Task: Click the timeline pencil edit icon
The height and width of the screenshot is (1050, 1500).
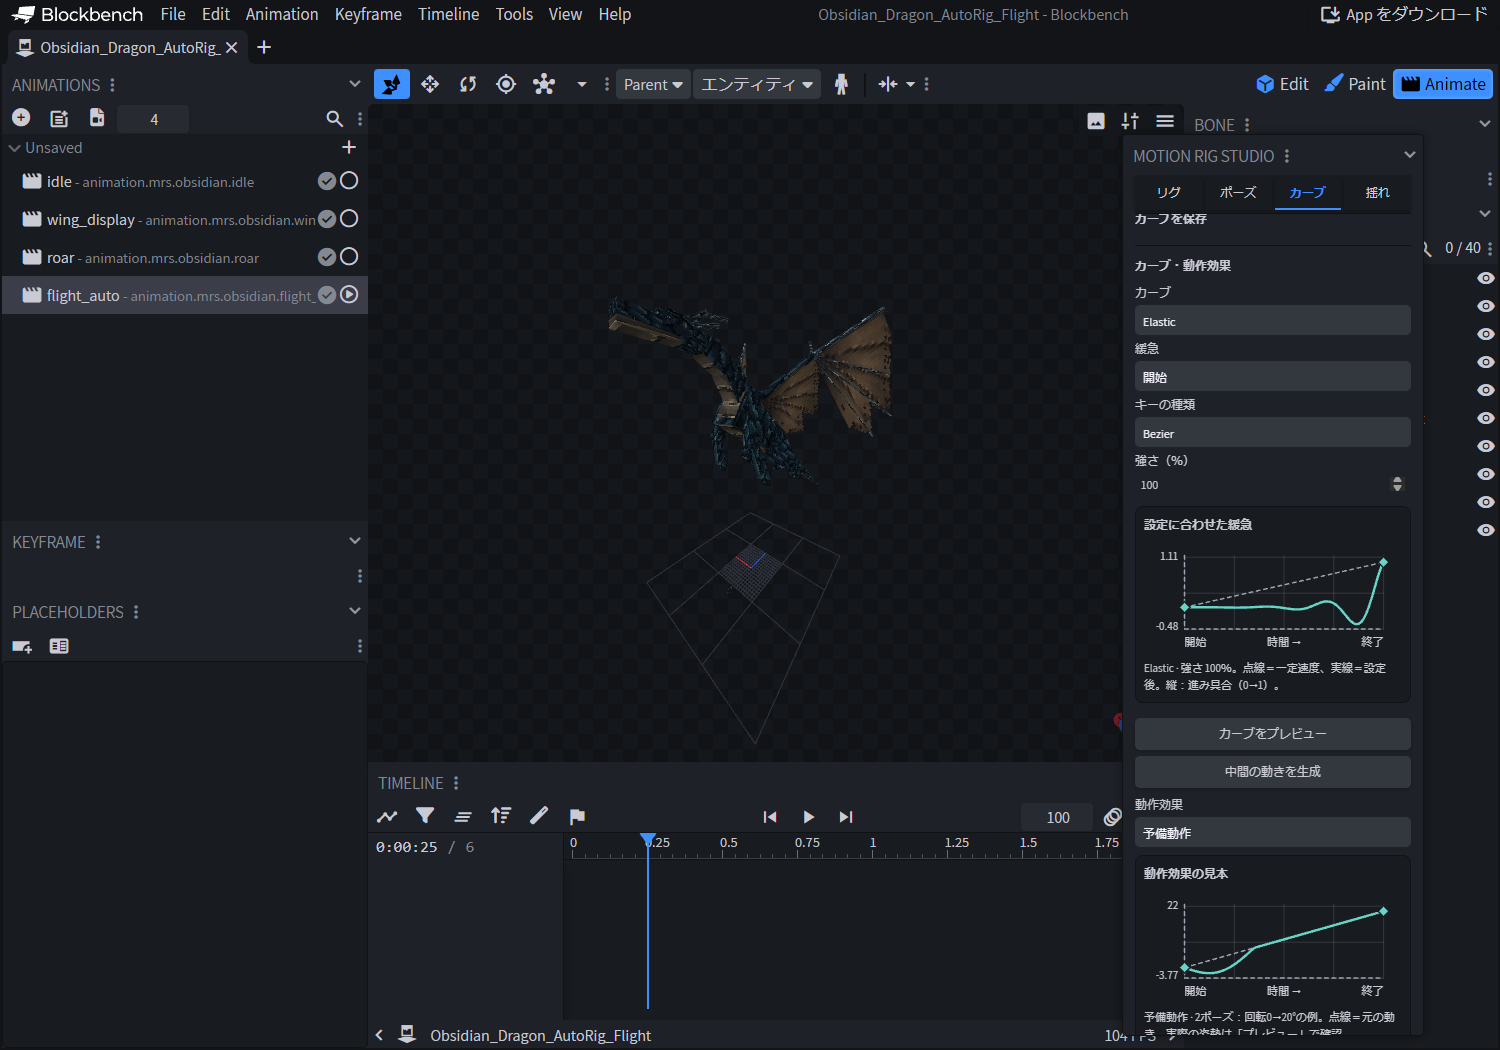Action: click(x=539, y=816)
